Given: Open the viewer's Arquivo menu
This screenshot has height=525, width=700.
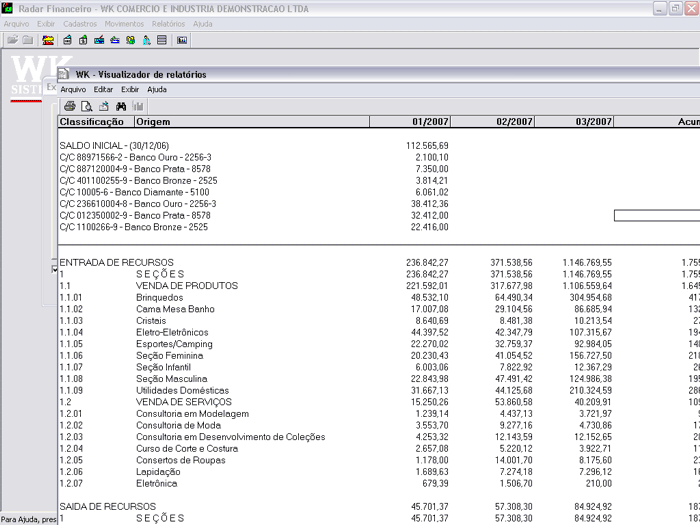Looking at the screenshot, I should coord(73,90).
